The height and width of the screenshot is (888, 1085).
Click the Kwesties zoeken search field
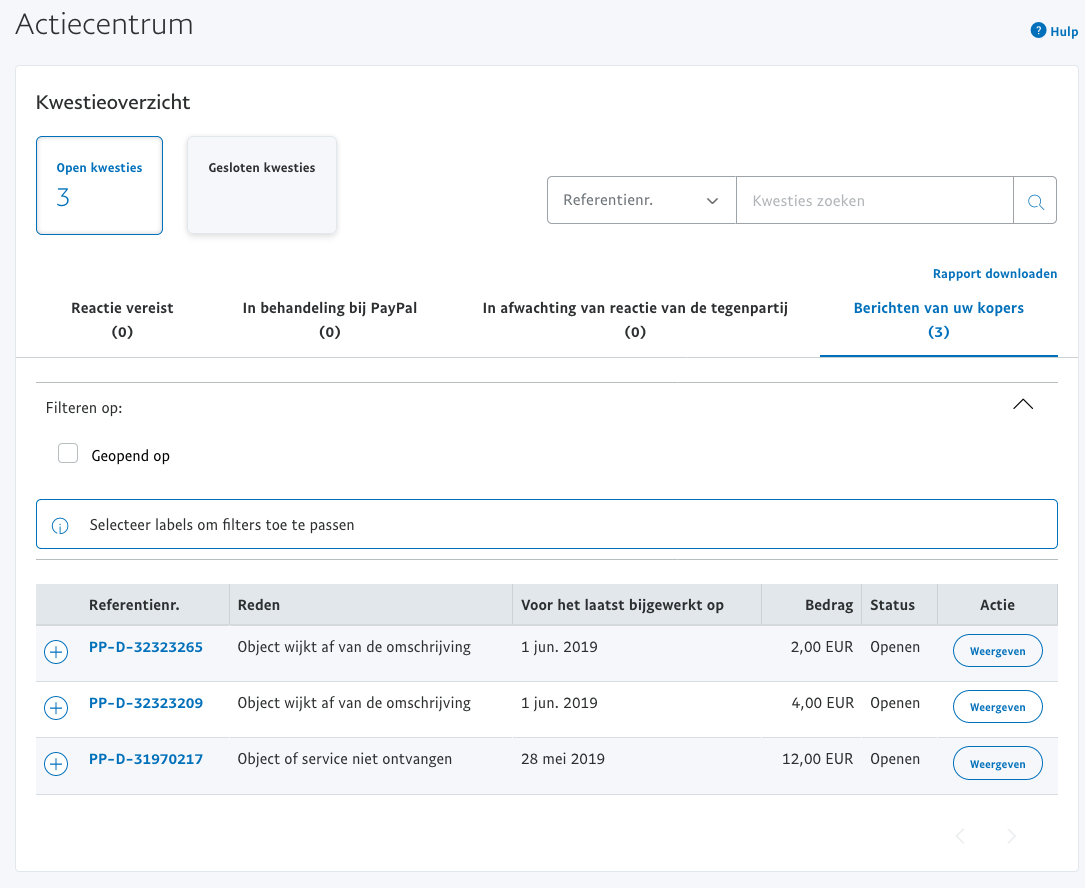tap(874, 201)
